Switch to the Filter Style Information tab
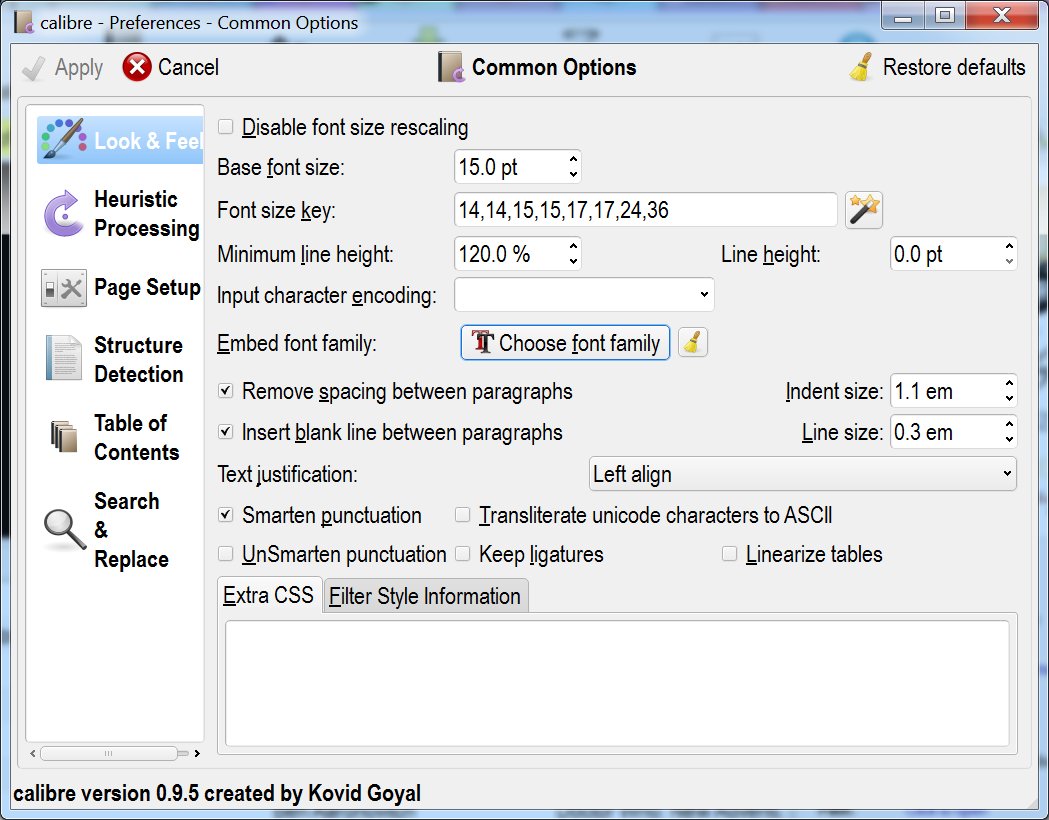This screenshot has width=1049, height=820. point(425,596)
